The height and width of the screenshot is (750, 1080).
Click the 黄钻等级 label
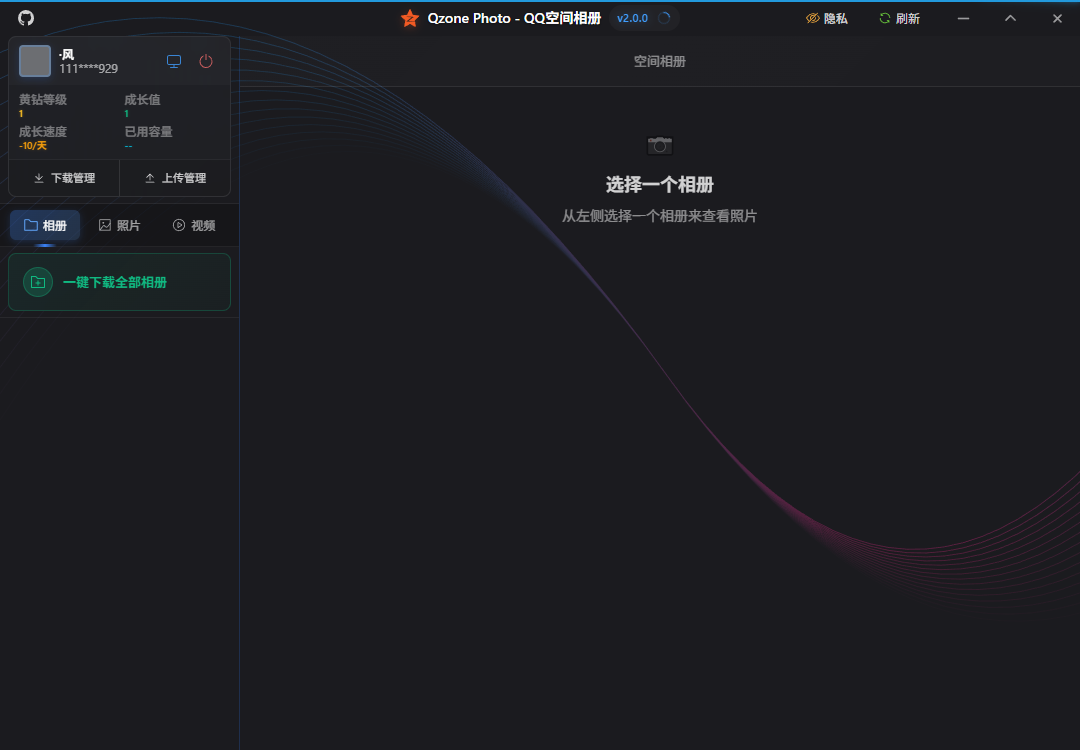click(43, 100)
